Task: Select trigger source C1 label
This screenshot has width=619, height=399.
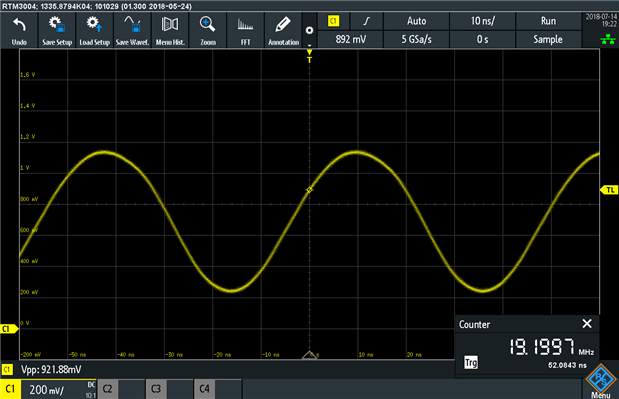Action: [x=334, y=21]
